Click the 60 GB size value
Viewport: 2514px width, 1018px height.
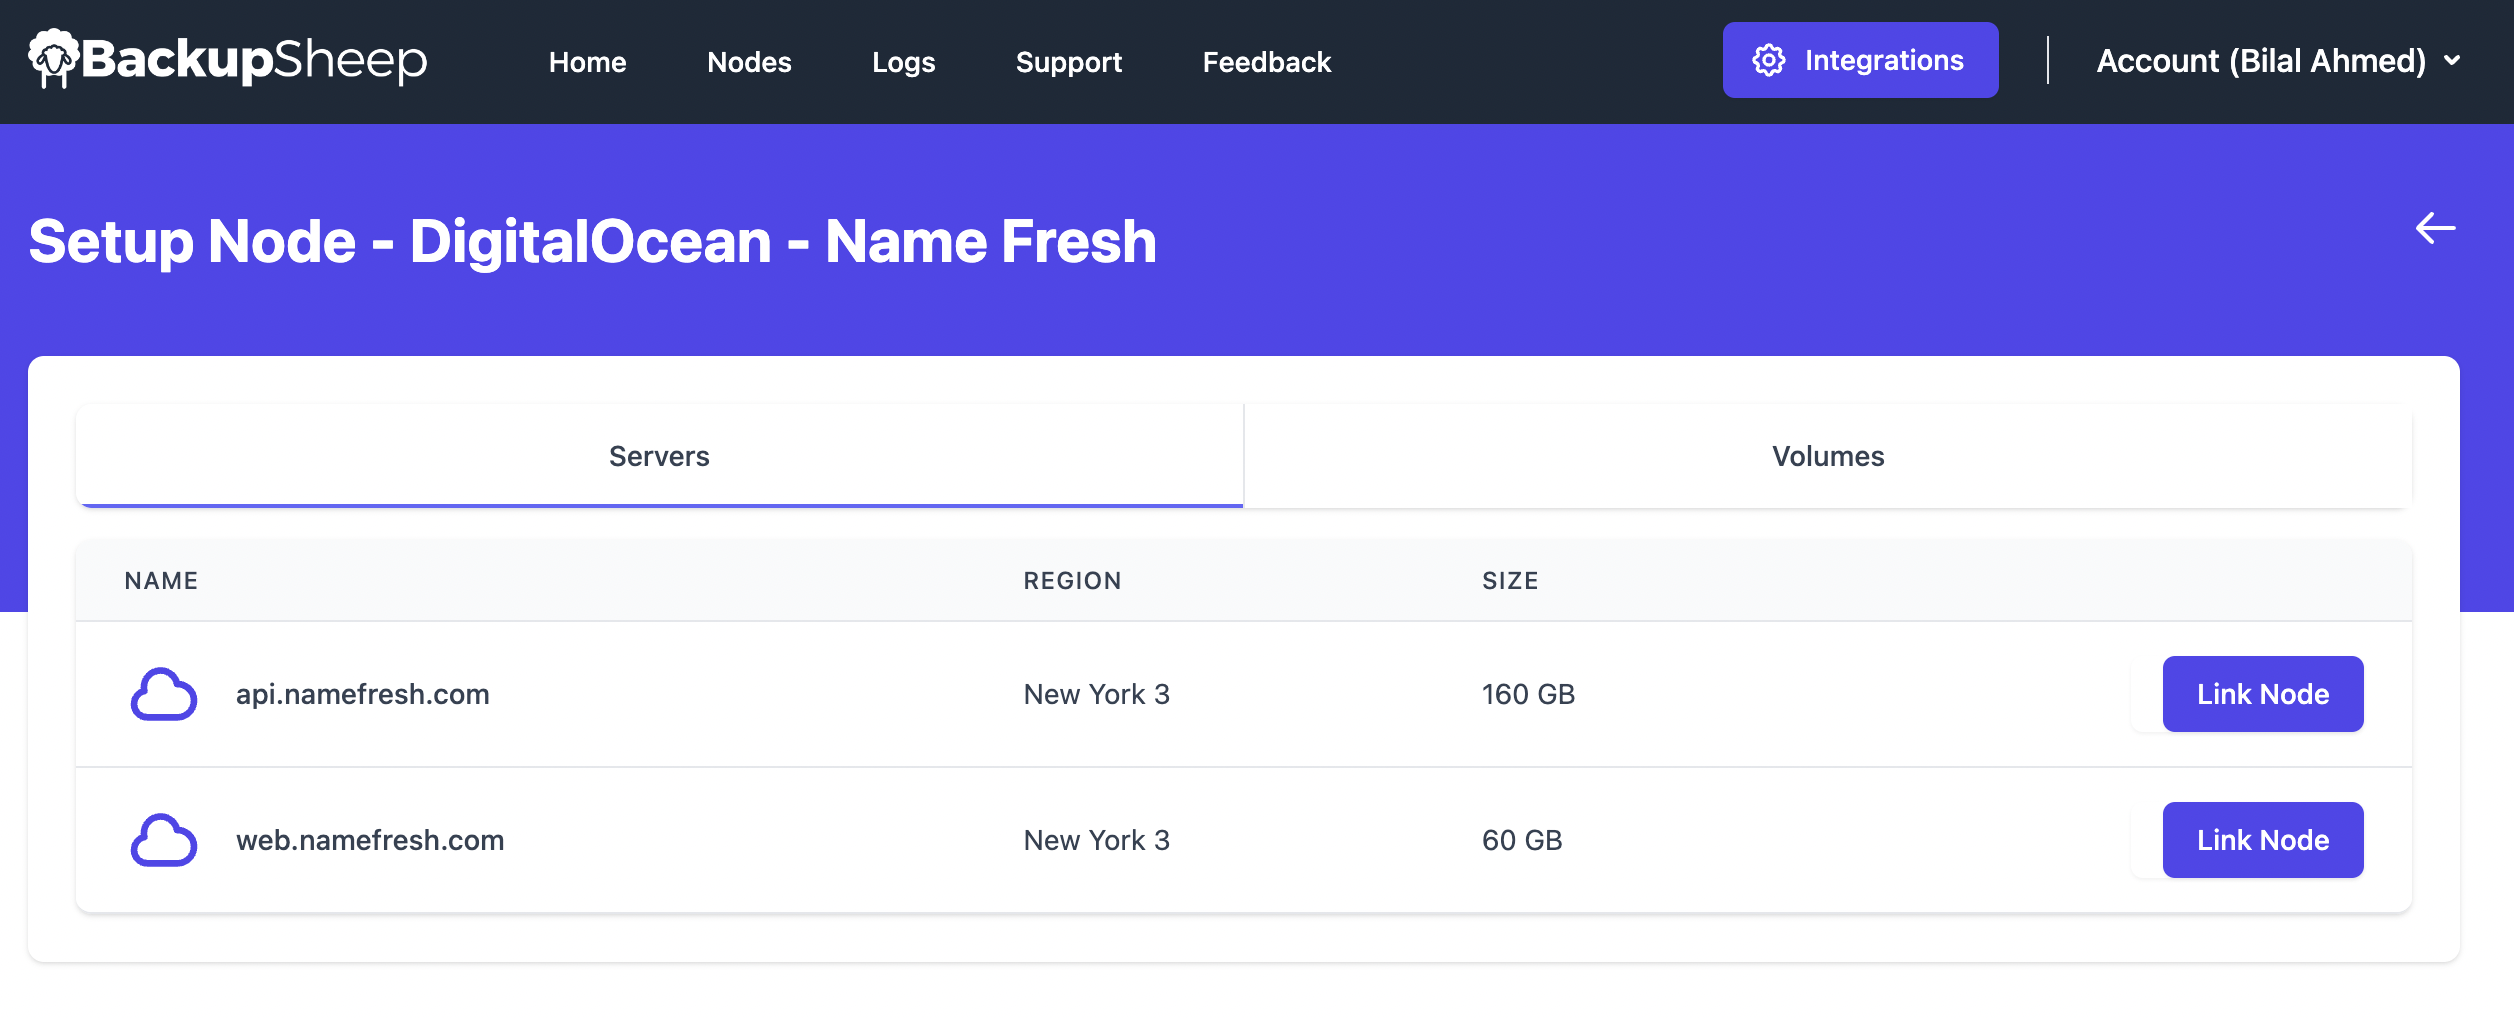tap(1522, 840)
